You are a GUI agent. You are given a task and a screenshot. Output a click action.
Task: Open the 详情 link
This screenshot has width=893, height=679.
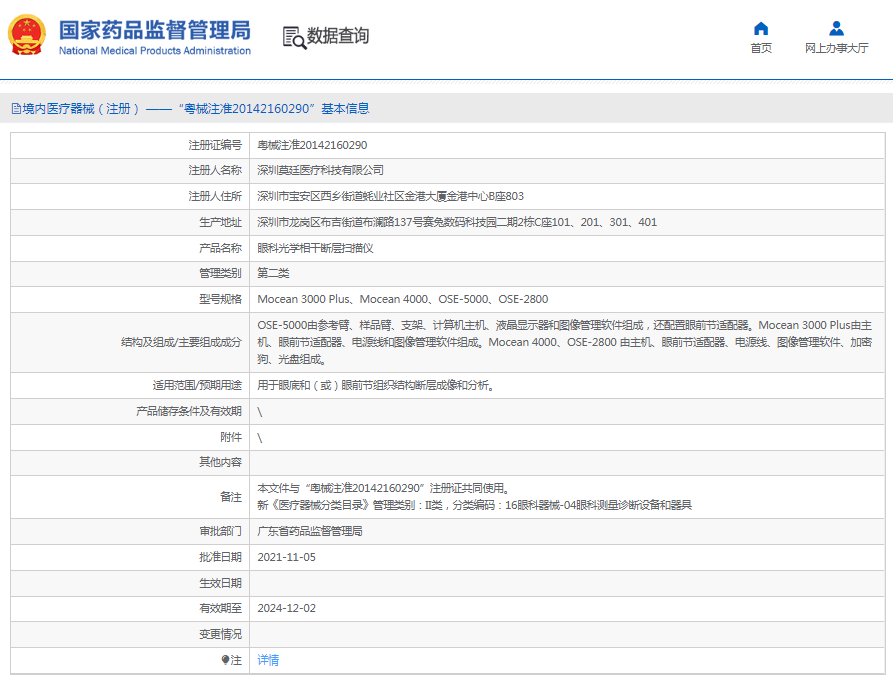coord(268,660)
